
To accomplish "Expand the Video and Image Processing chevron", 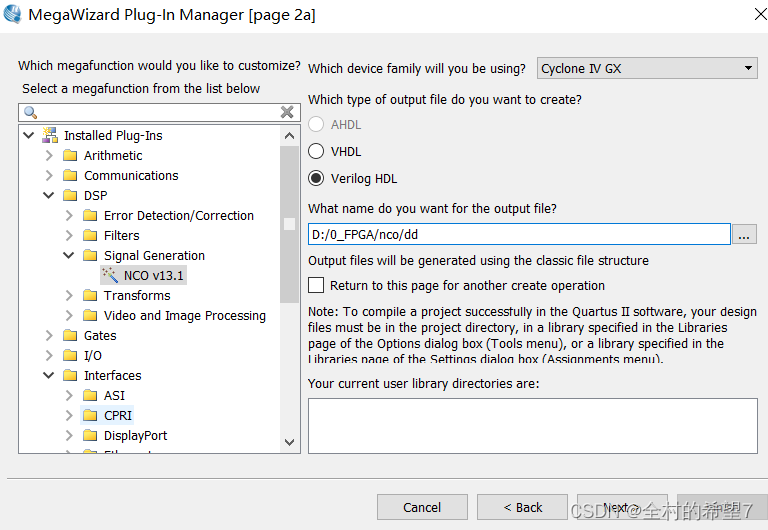I will (69, 315).
